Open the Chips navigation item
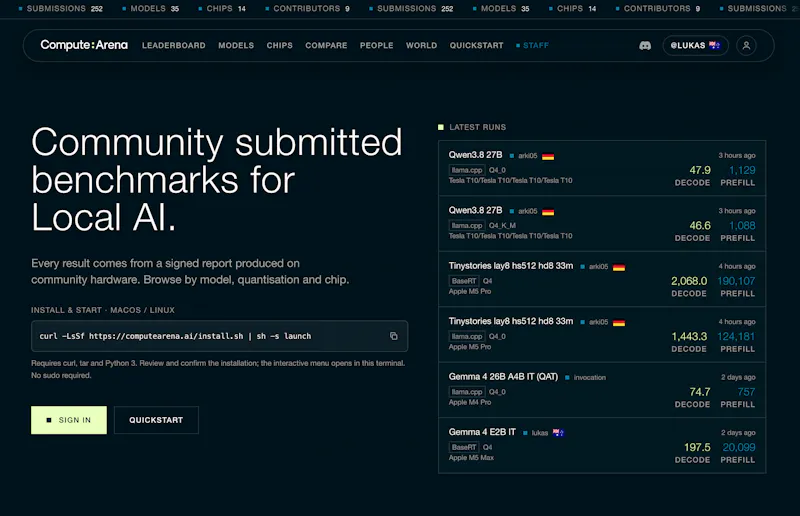 (280, 45)
